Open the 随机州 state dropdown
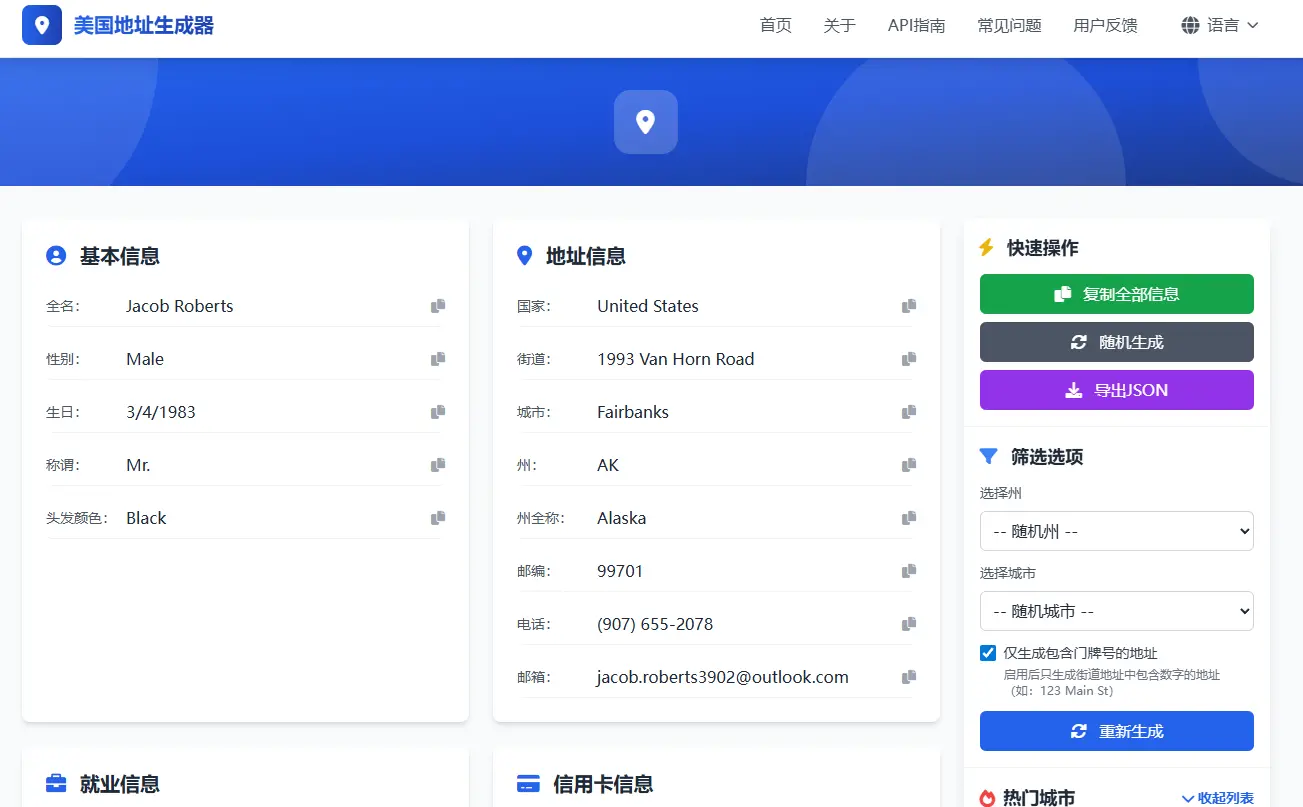This screenshot has height=807, width=1303. click(1116, 531)
